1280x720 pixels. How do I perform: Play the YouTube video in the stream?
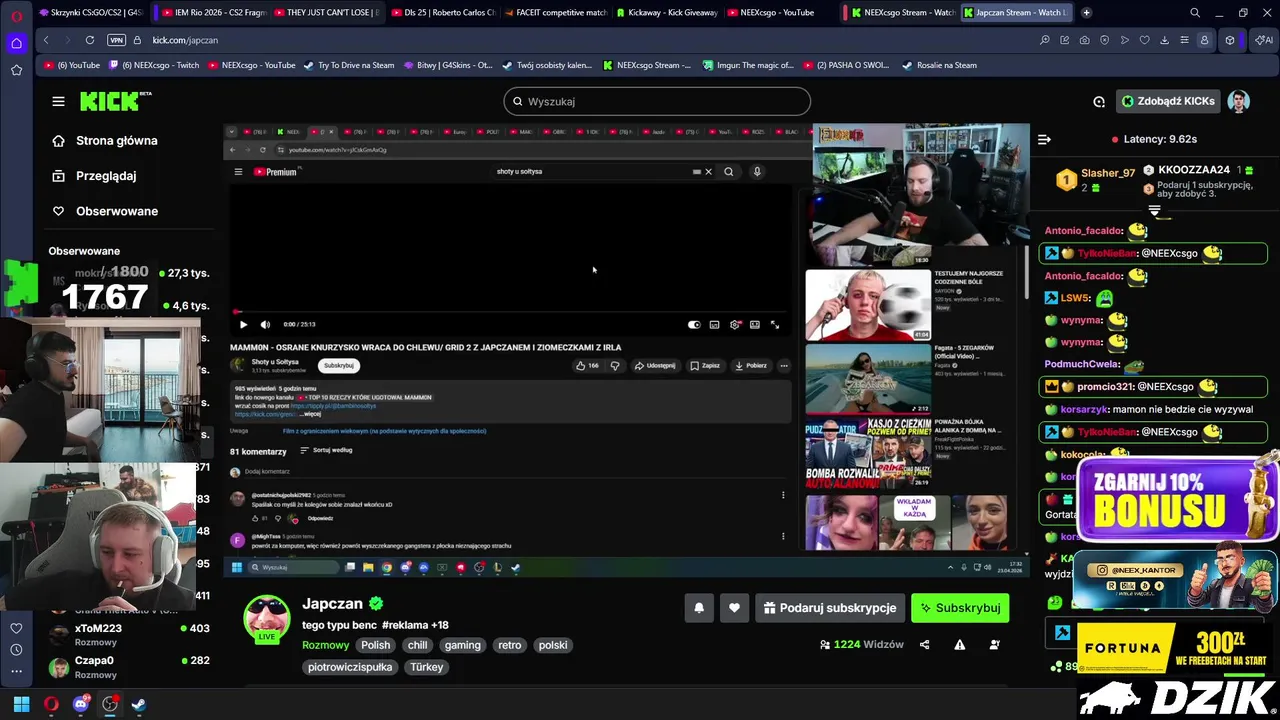pos(243,324)
